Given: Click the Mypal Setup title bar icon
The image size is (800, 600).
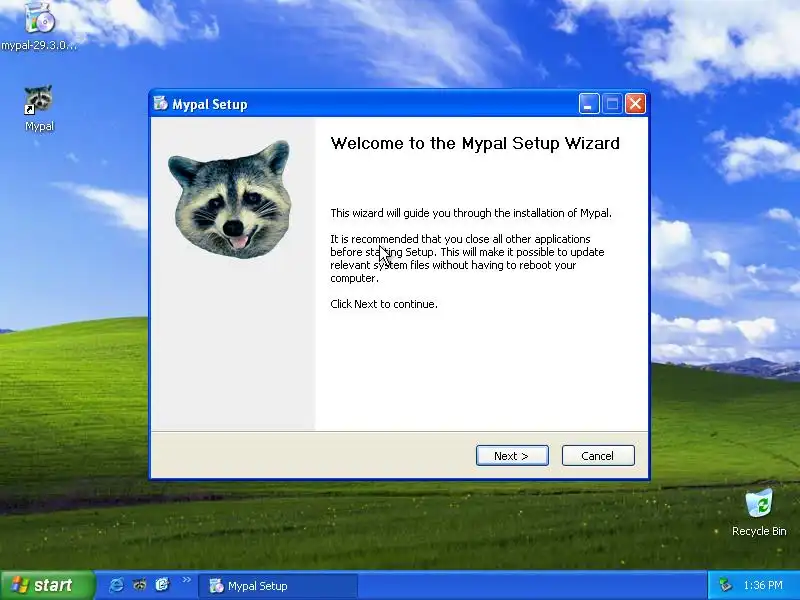Looking at the screenshot, I should pos(161,104).
